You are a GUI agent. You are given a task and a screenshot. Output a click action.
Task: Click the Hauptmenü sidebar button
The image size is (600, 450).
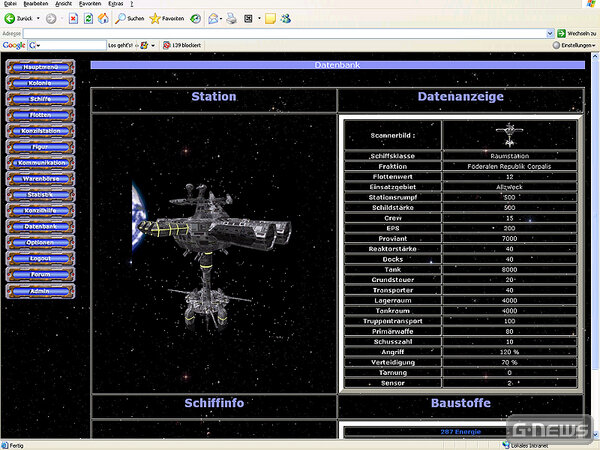tap(41, 67)
